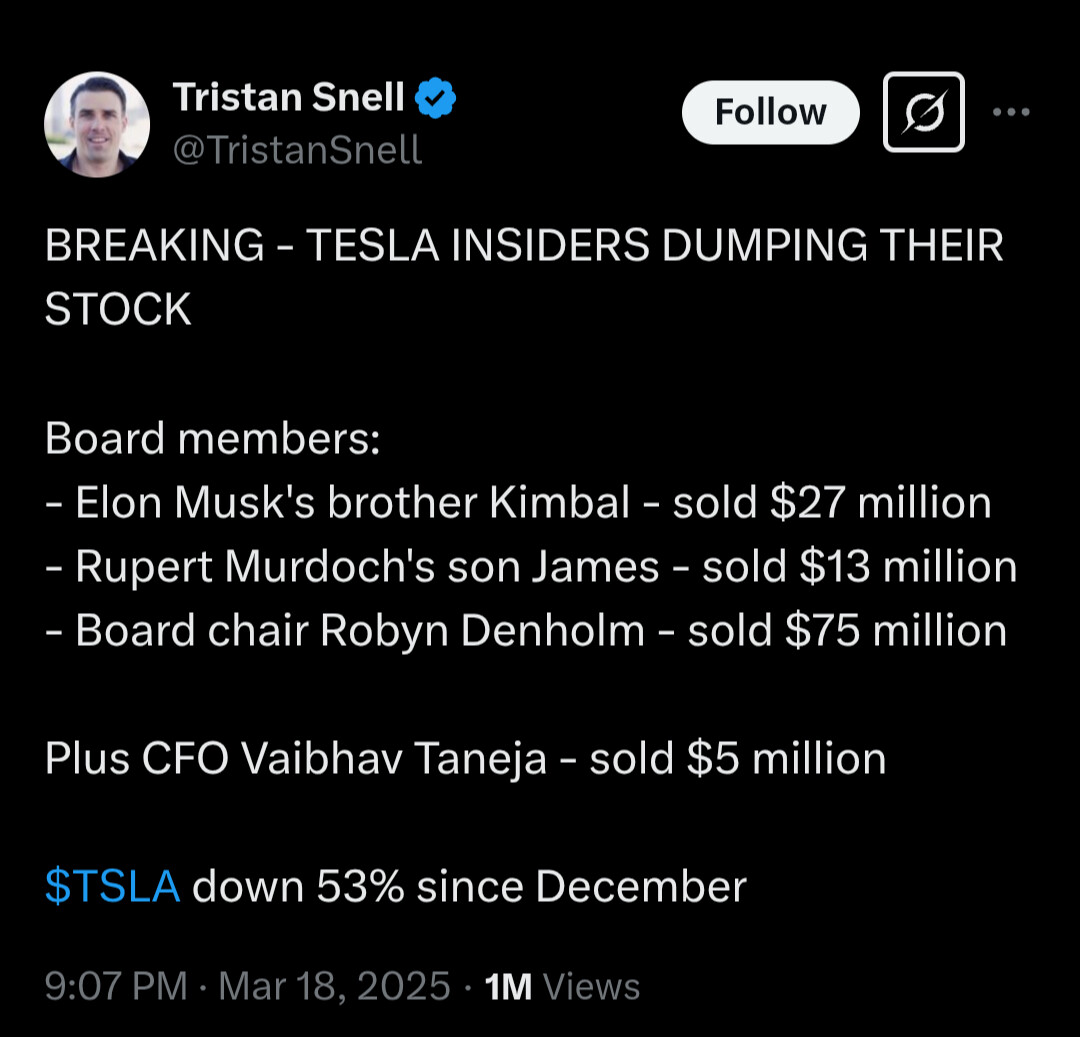Image resolution: width=1080 pixels, height=1037 pixels.
Task: Click the Views label
Action: [592, 987]
